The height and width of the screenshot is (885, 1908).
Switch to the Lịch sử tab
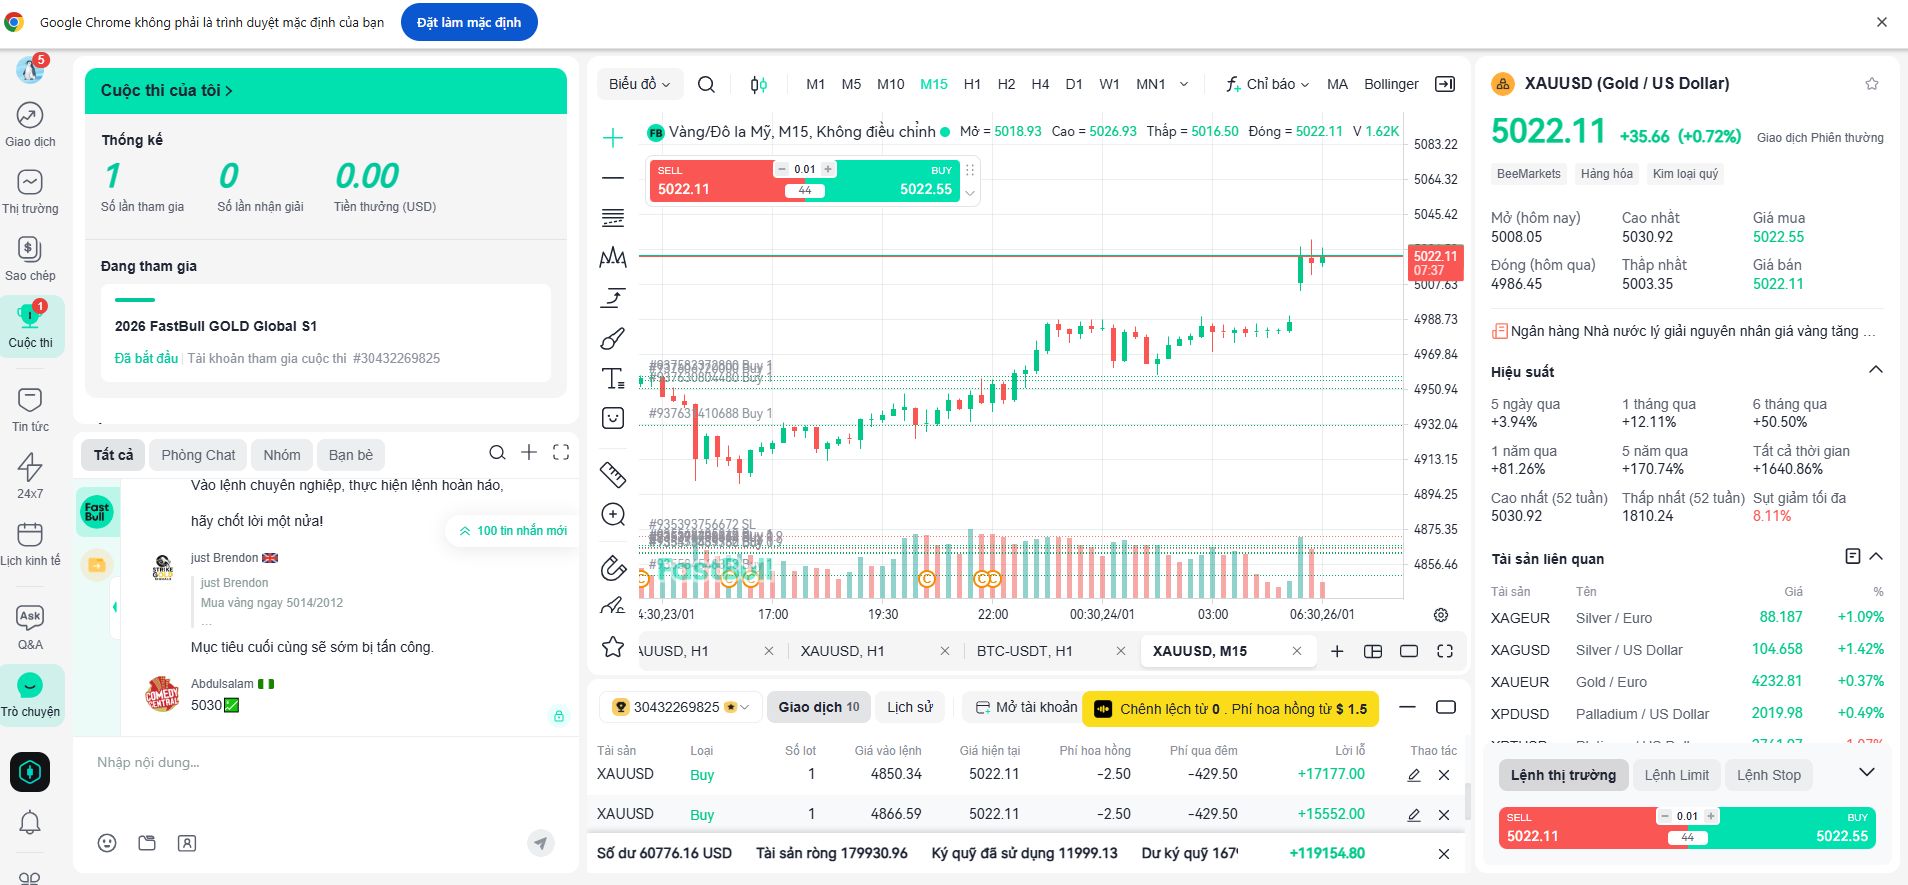910,707
